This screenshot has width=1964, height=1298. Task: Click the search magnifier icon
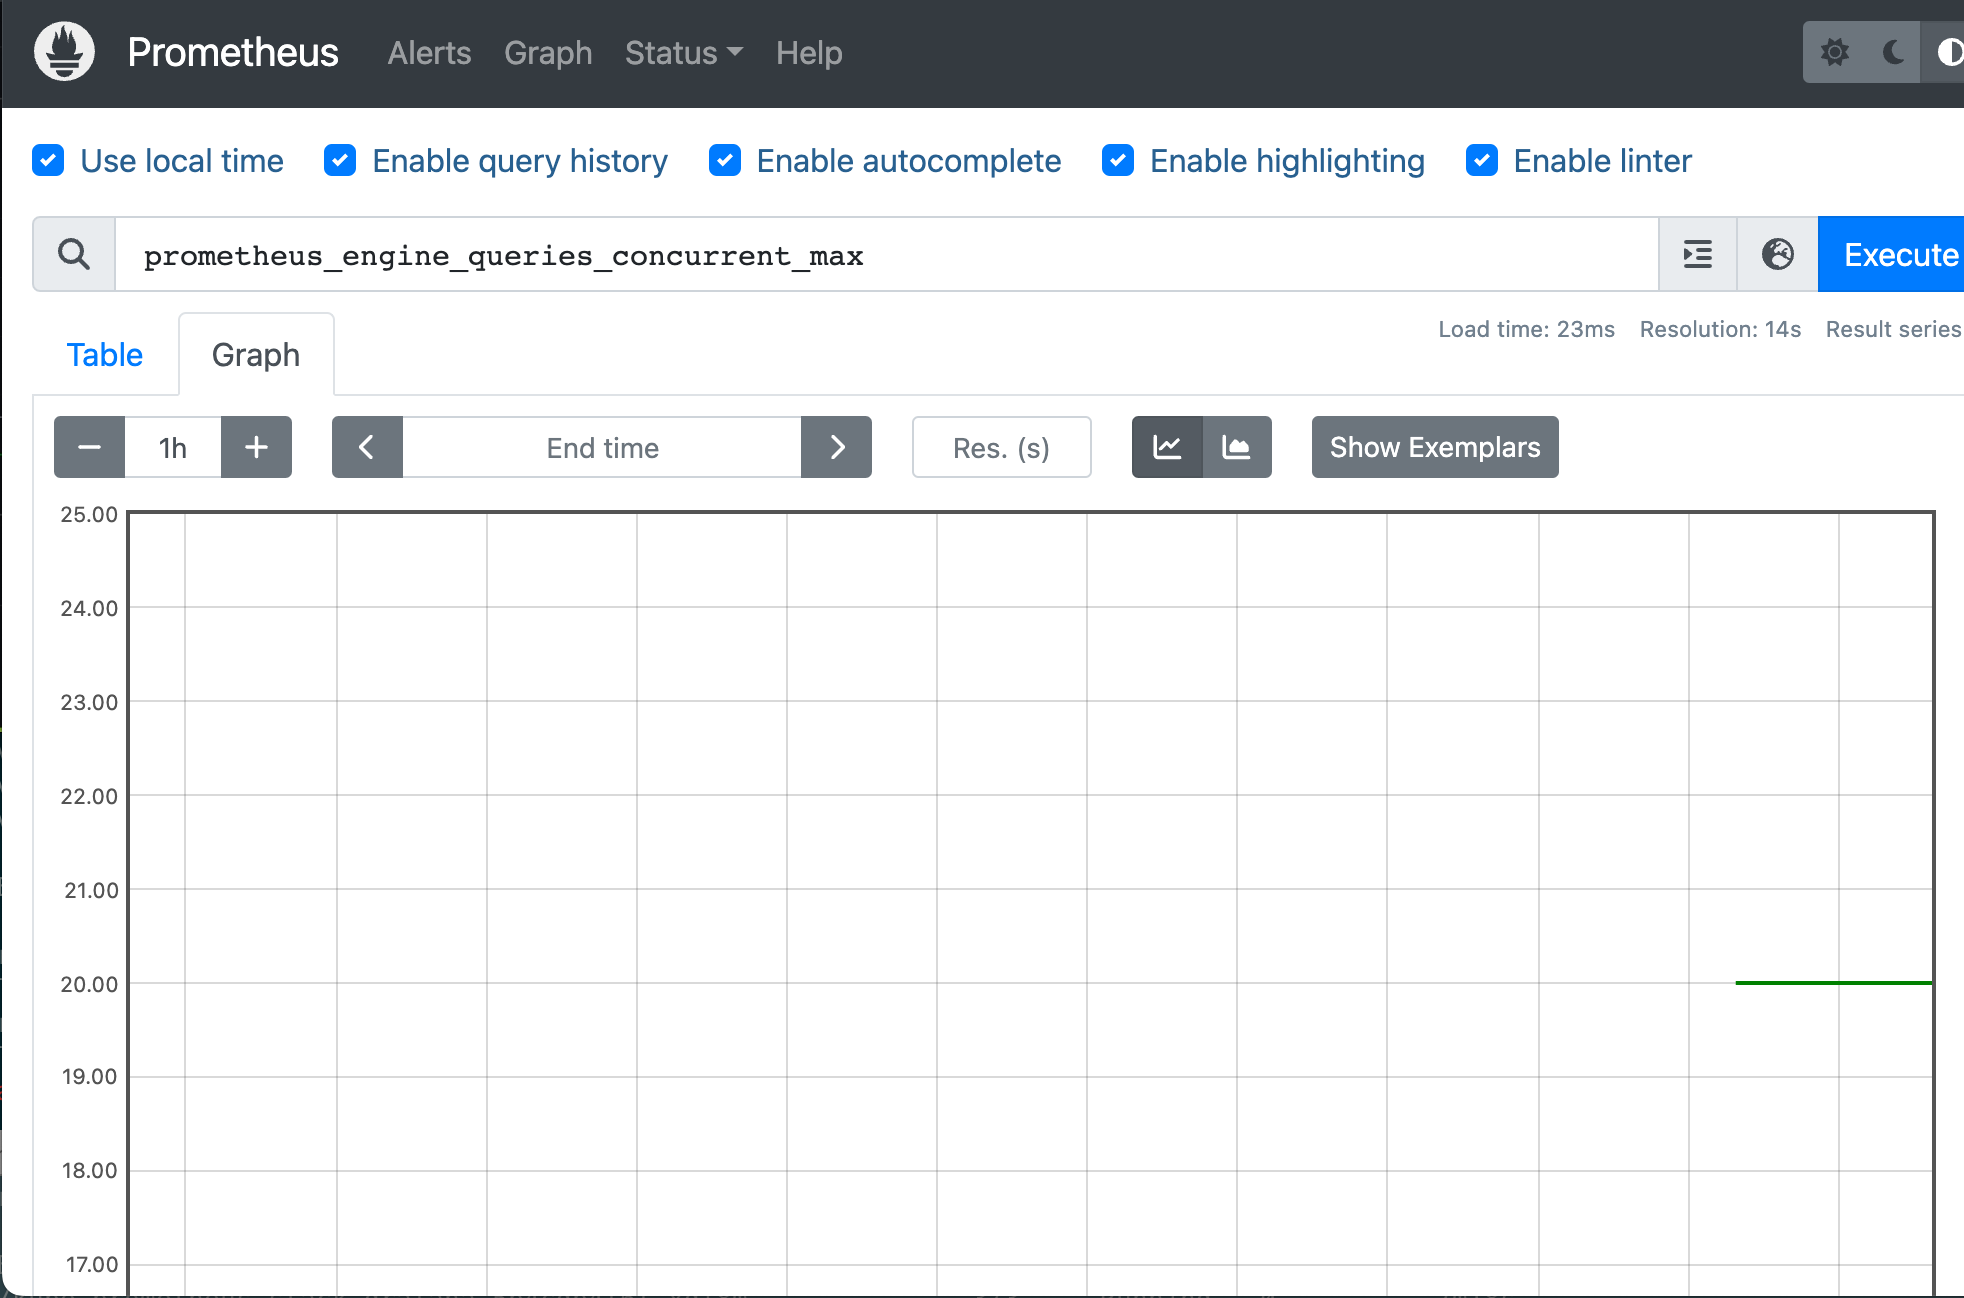[74, 255]
